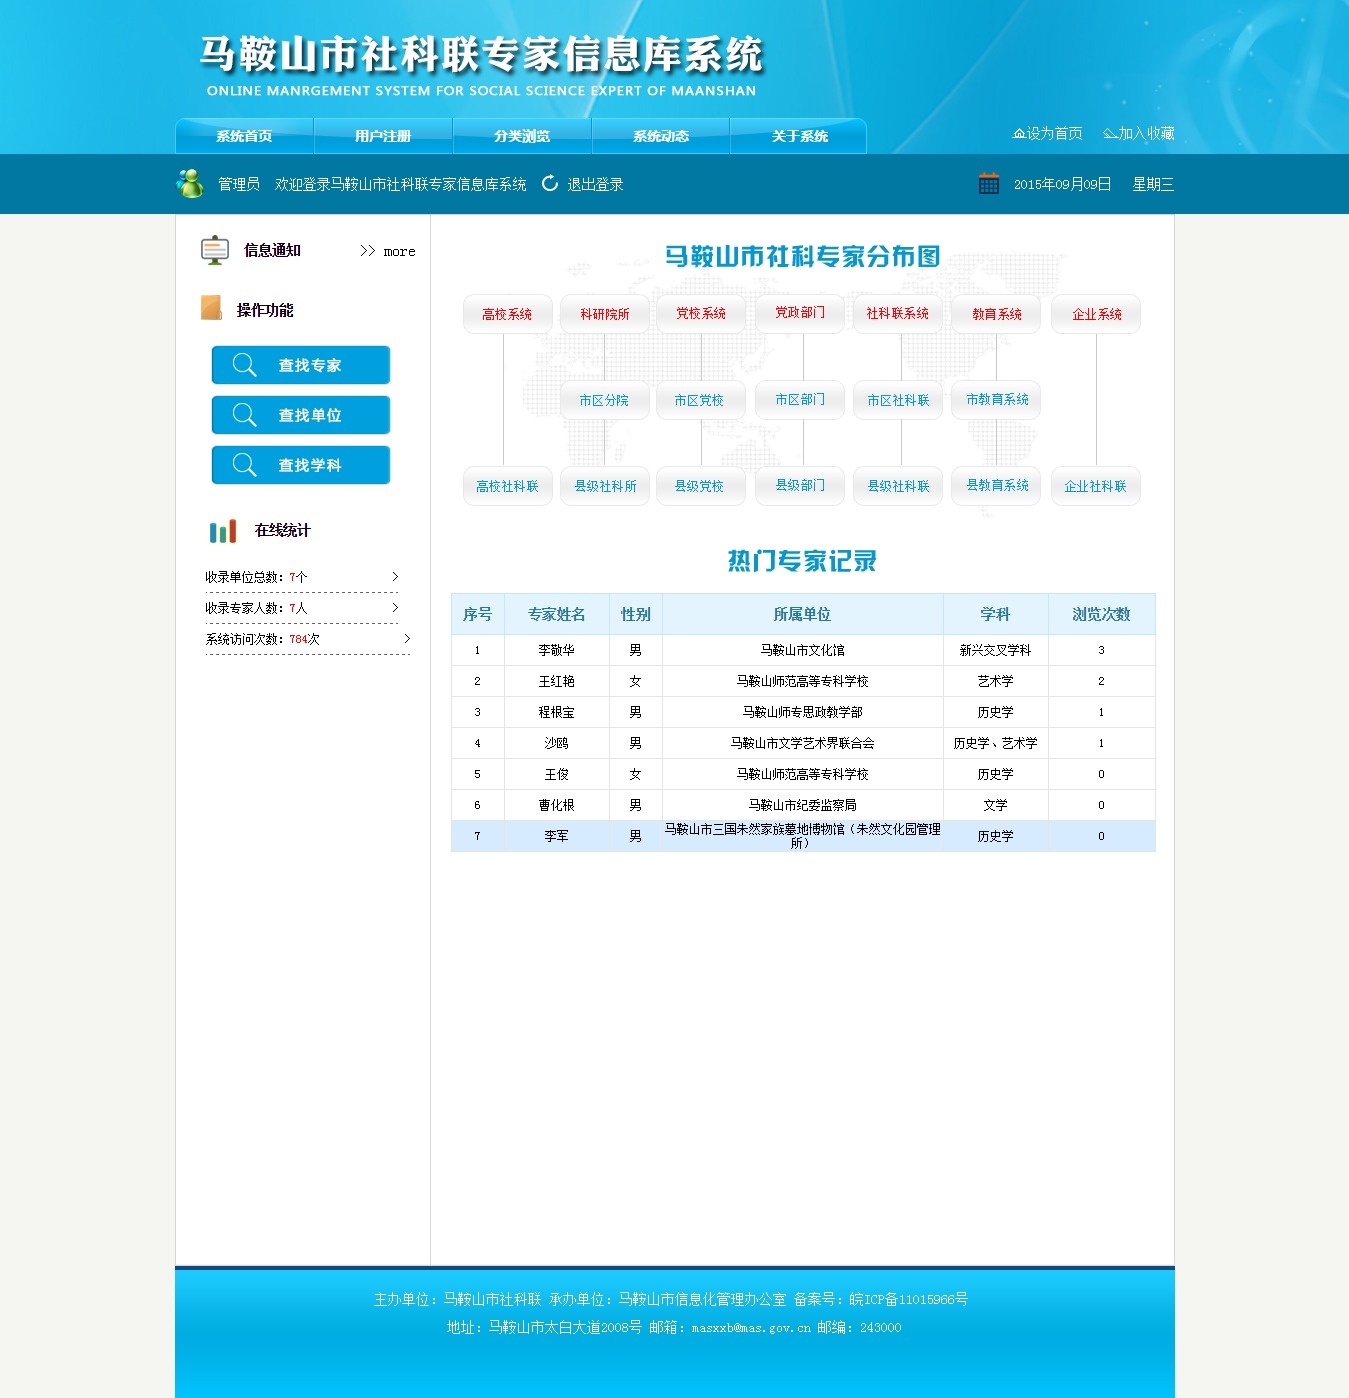
Task: Click expert name 王俊
Action: 556,774
